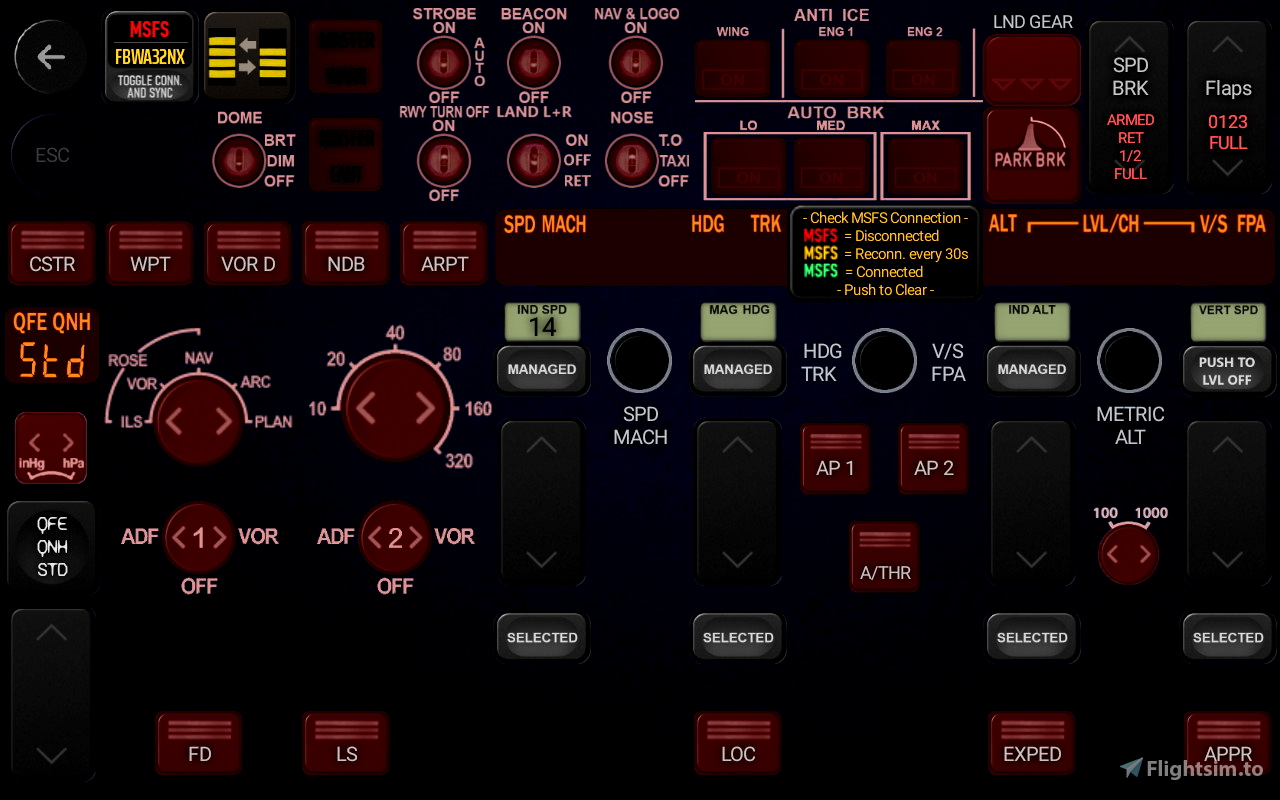The height and width of the screenshot is (800, 1280).
Task: Toggle MSFS FBWA32NX connection and sync
Action: pyautogui.click(x=149, y=57)
